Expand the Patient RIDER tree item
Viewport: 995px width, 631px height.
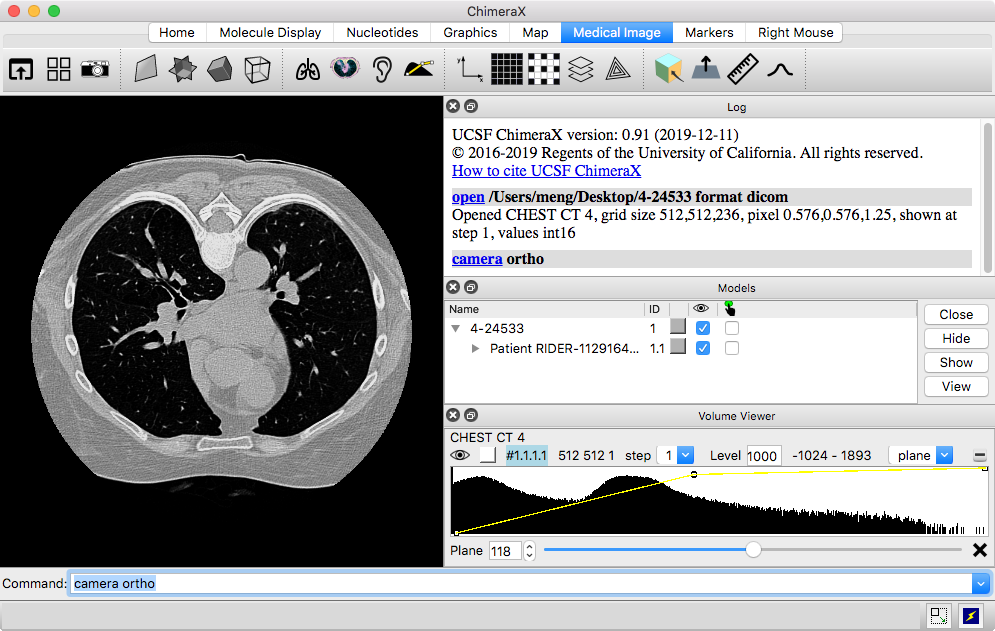point(476,349)
